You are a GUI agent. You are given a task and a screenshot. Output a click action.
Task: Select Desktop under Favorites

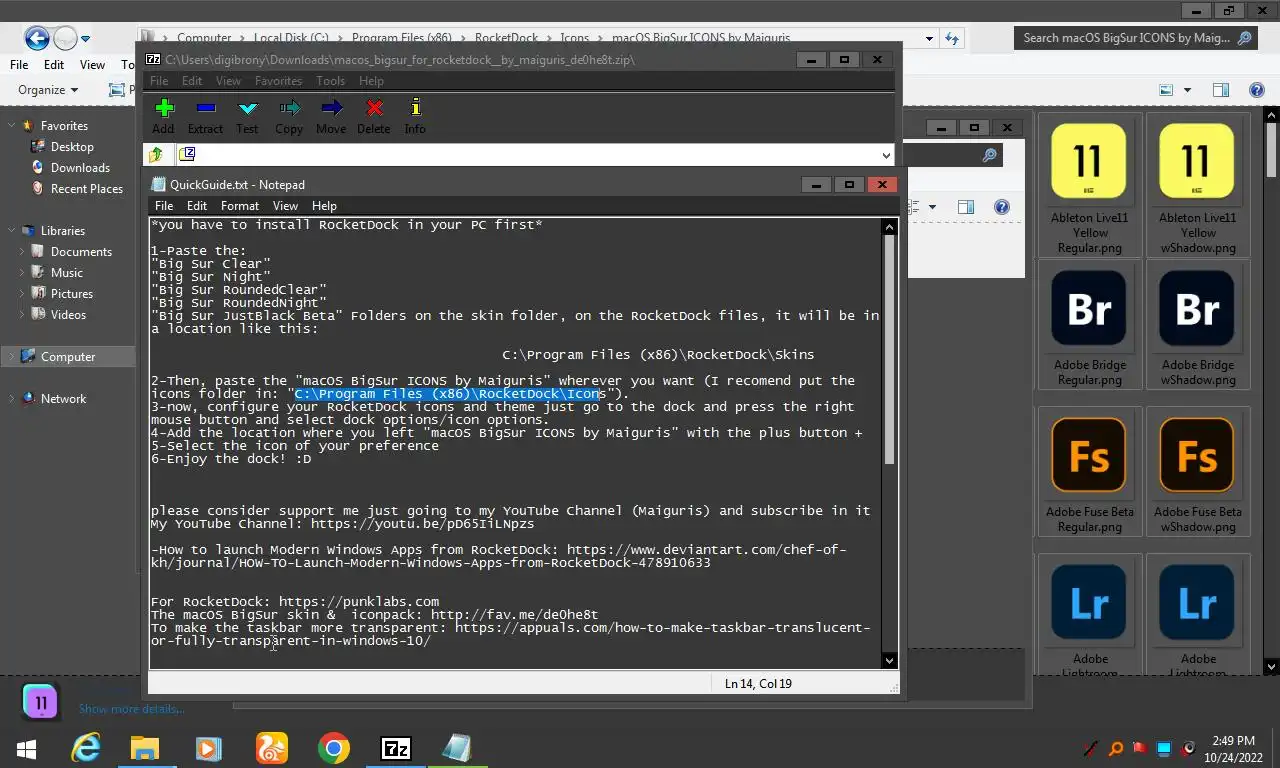pyautogui.click(x=72, y=146)
